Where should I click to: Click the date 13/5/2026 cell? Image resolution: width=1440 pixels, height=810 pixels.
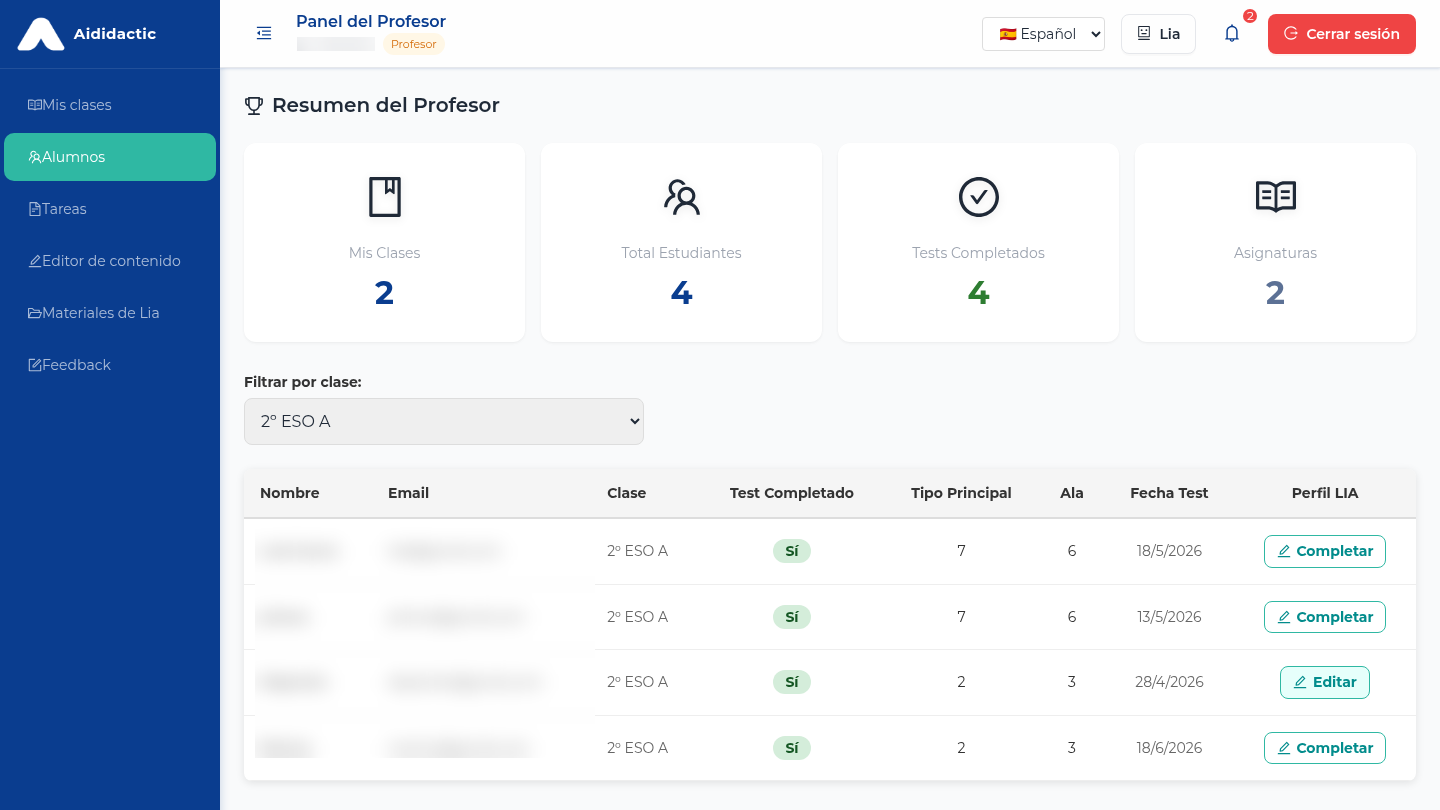(x=1169, y=617)
